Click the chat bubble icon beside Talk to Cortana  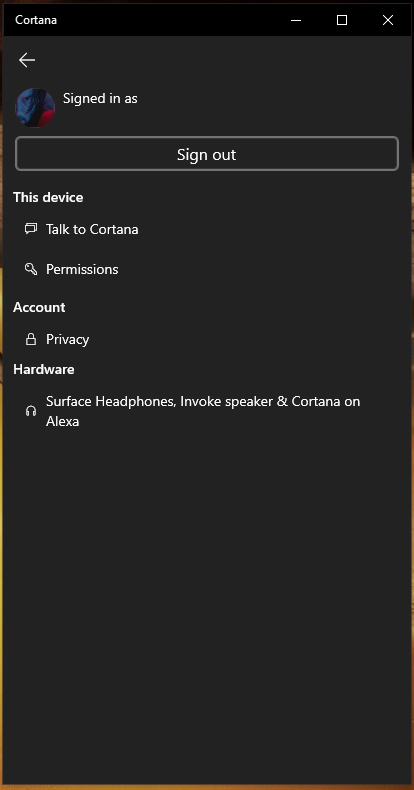(31, 229)
